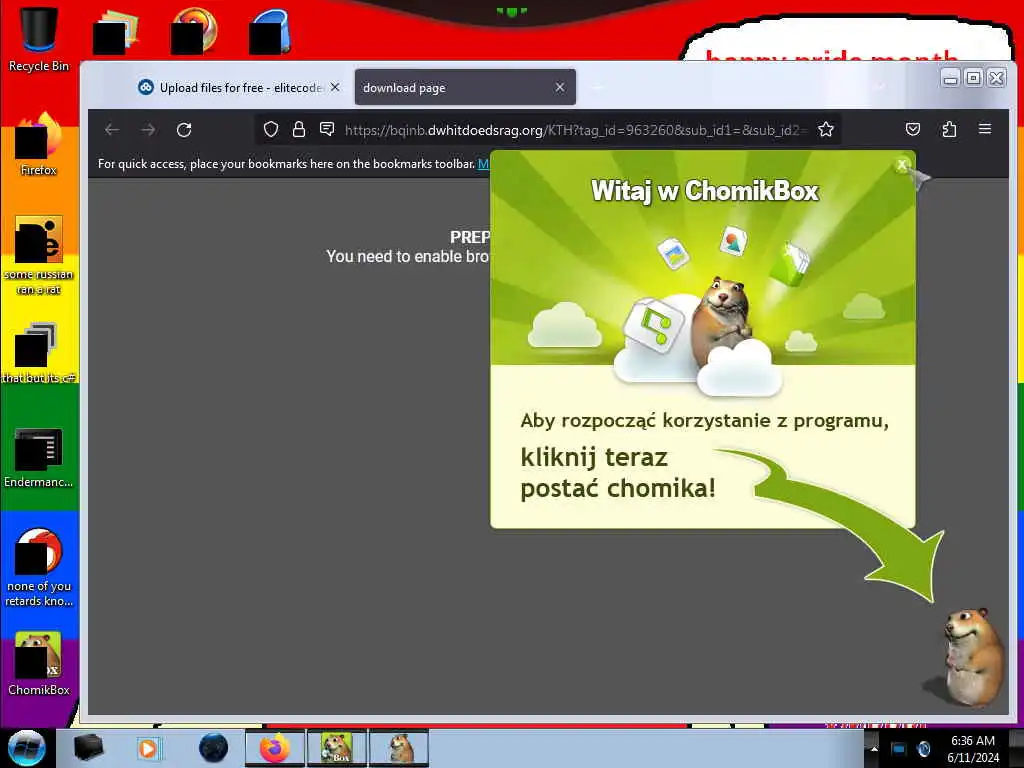Close the 'Upload files for free' tab
Screen dimensions: 1024x768
click(x=334, y=87)
